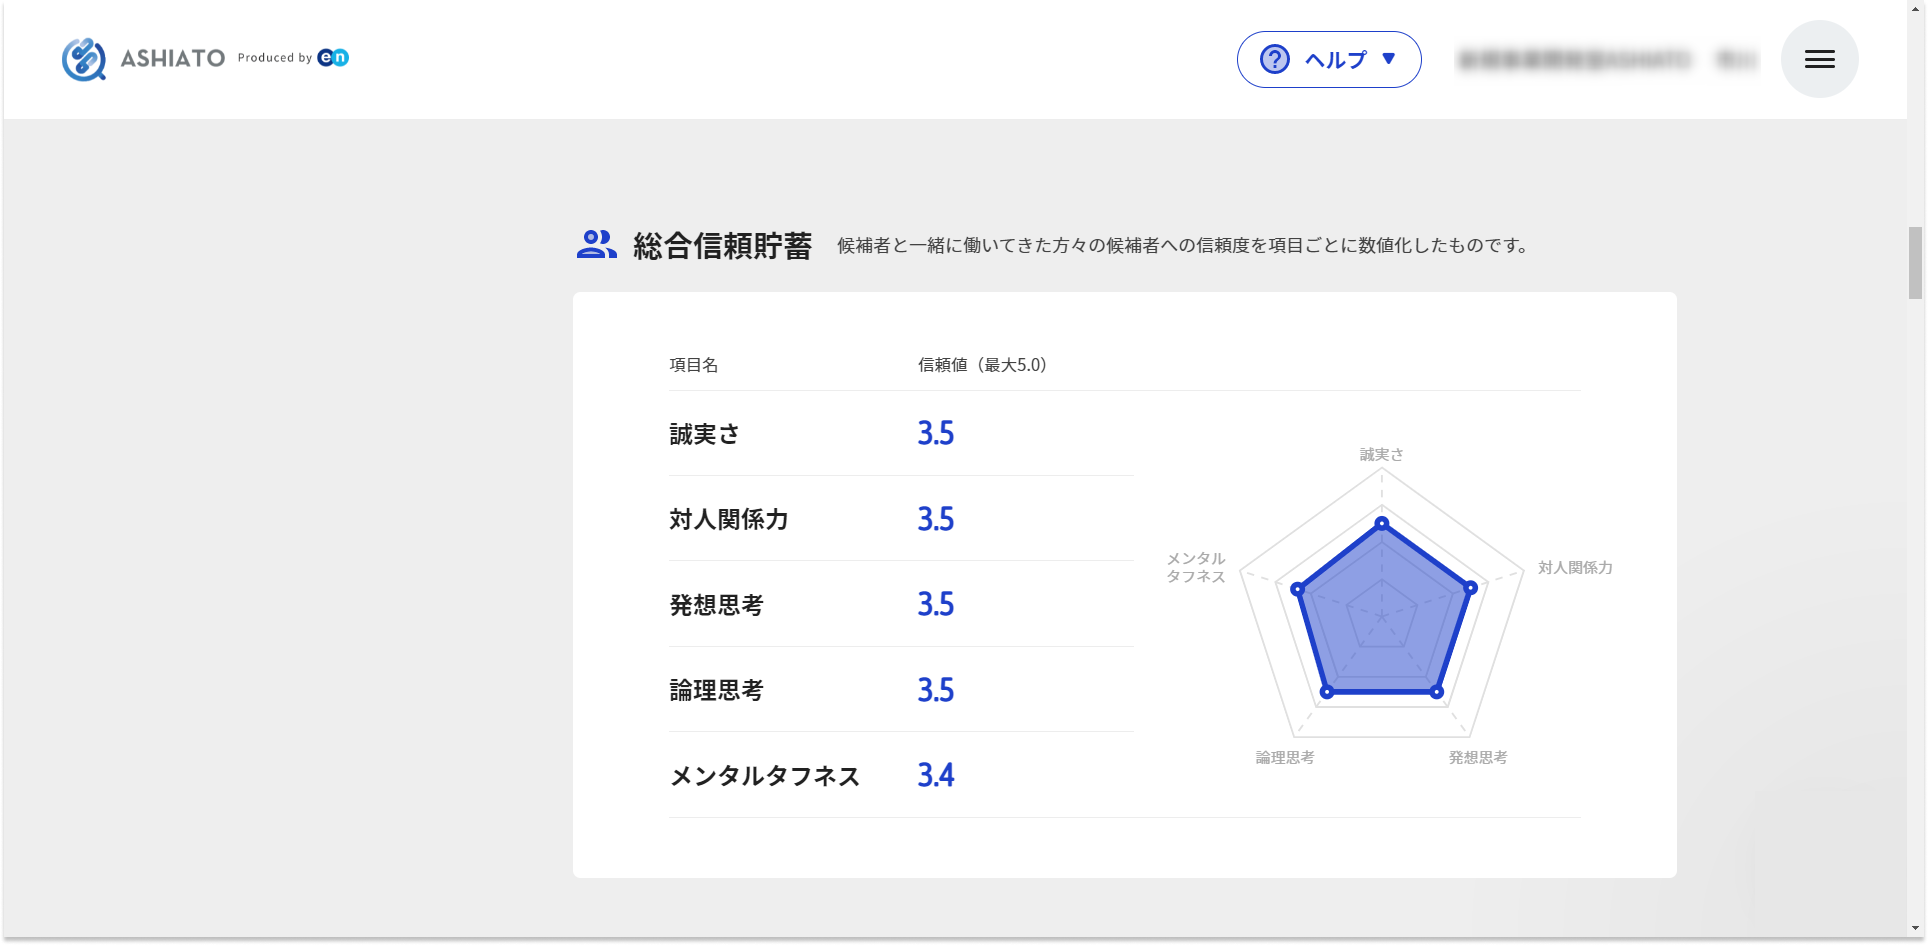Click the メンタルタフネス row label
The width and height of the screenshot is (1928, 945).
[x=764, y=775]
